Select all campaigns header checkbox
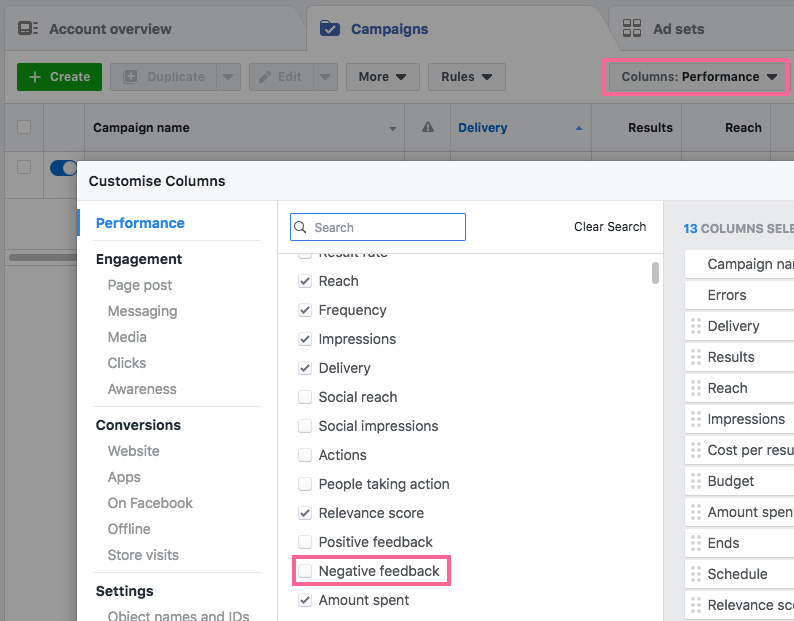Image resolution: width=794 pixels, height=621 pixels. (x=24, y=127)
